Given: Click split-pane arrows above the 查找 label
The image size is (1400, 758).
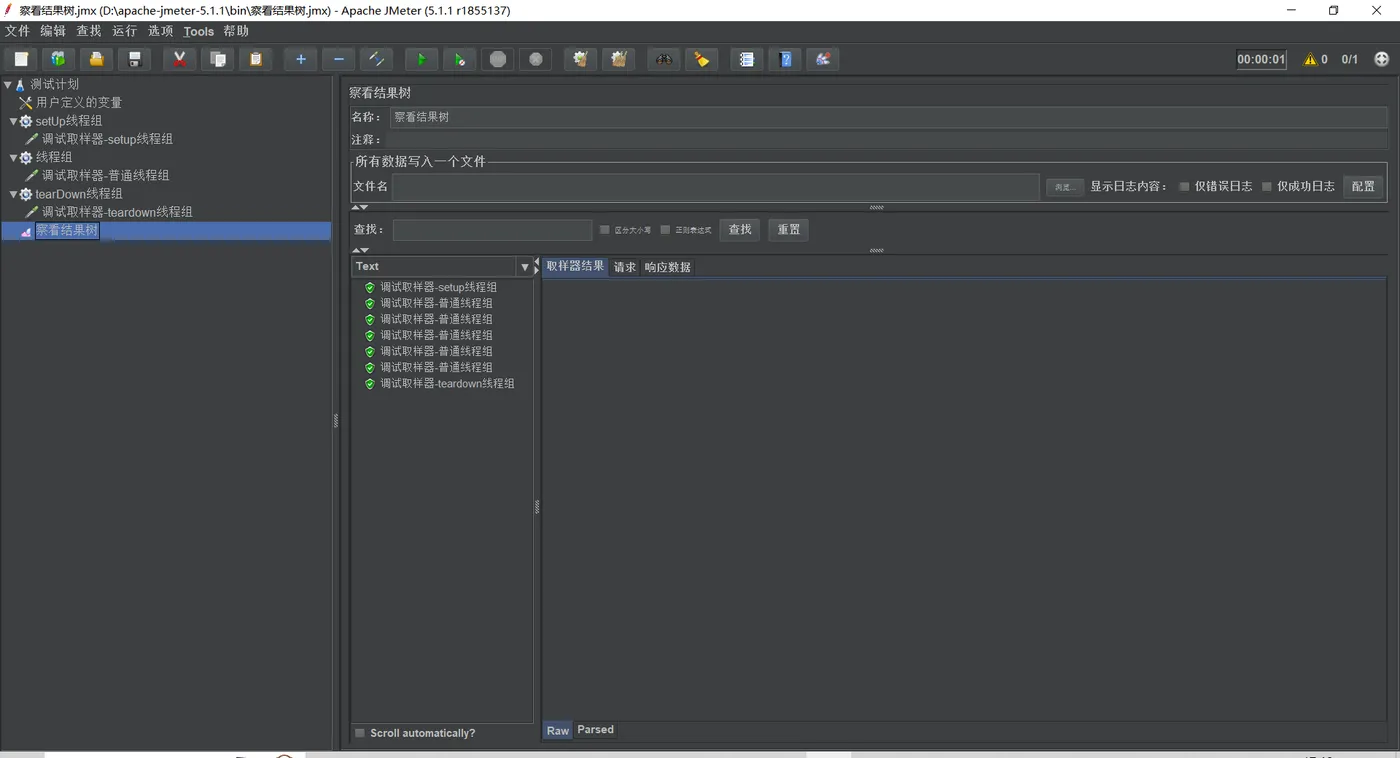Looking at the screenshot, I should click(360, 208).
